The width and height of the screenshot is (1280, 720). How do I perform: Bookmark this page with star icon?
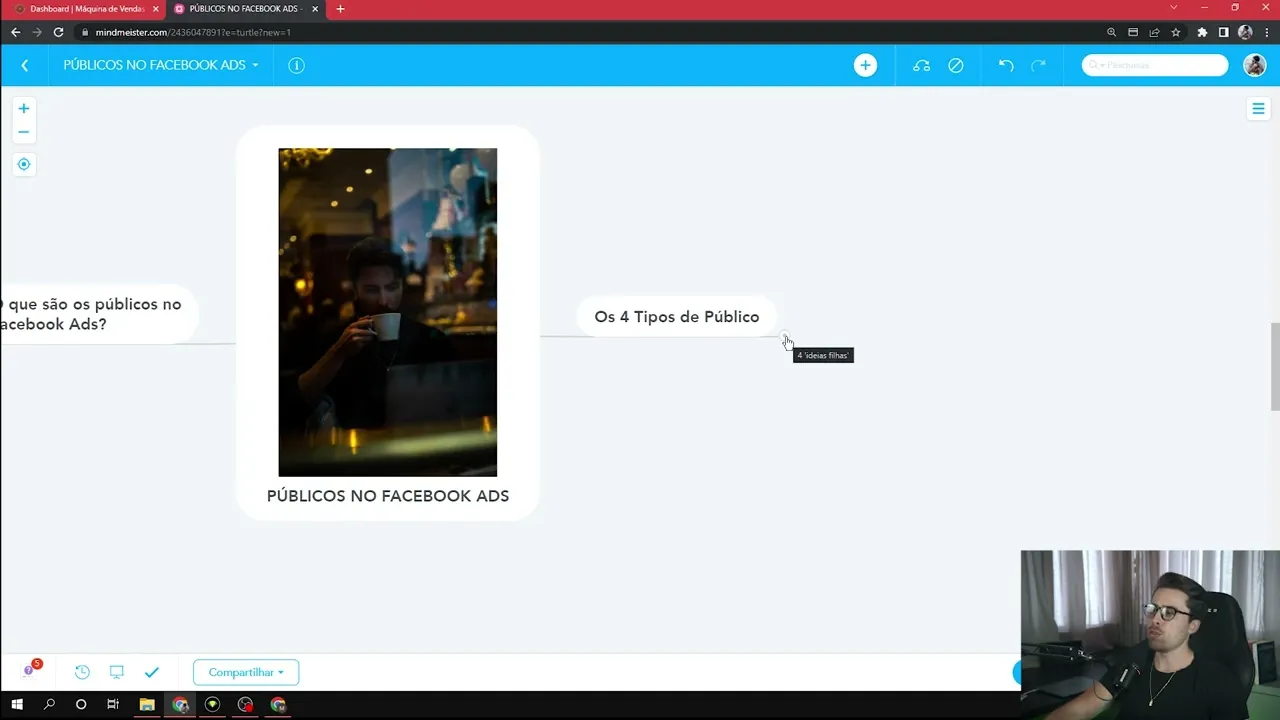coord(1176,32)
